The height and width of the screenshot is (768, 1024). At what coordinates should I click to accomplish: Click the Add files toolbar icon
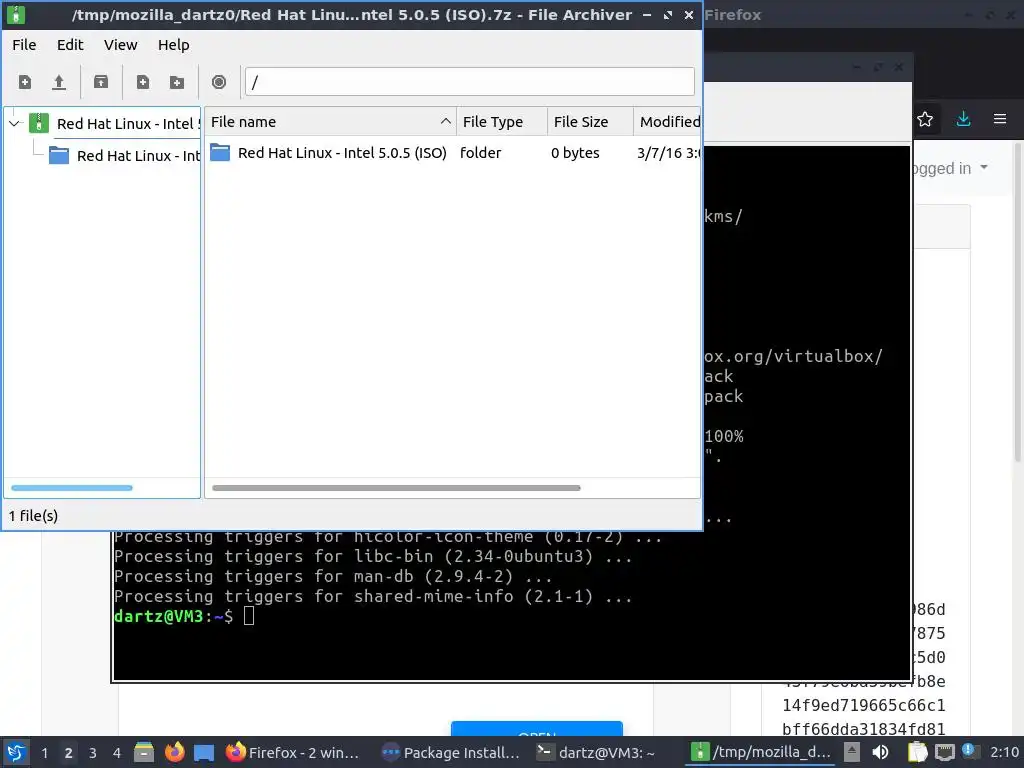pyautogui.click(x=142, y=82)
